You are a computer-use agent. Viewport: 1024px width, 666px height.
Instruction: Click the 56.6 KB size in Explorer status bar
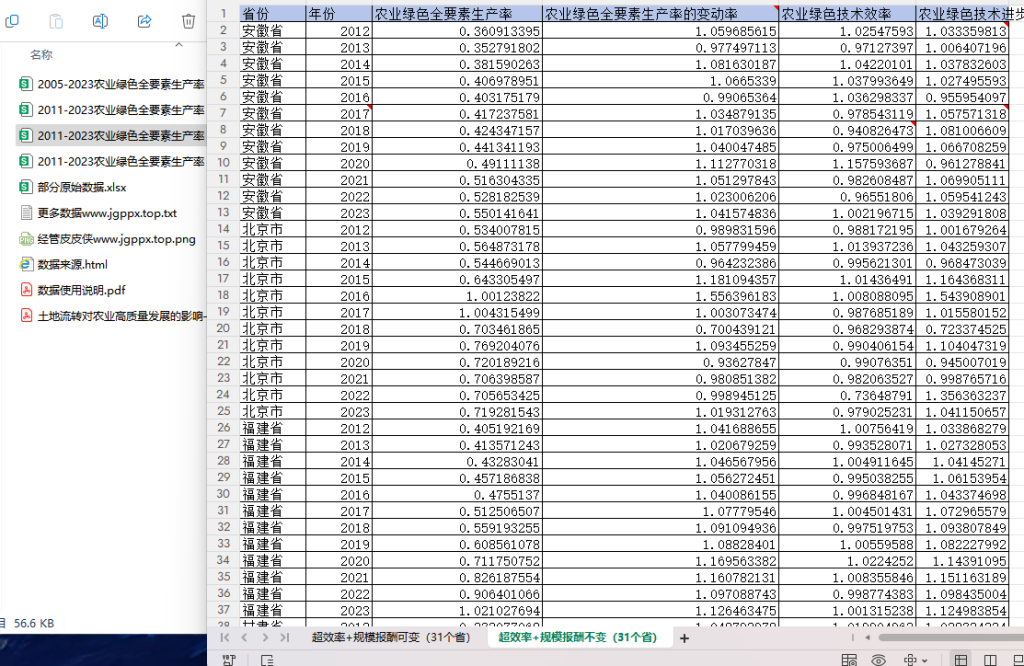pos(34,623)
